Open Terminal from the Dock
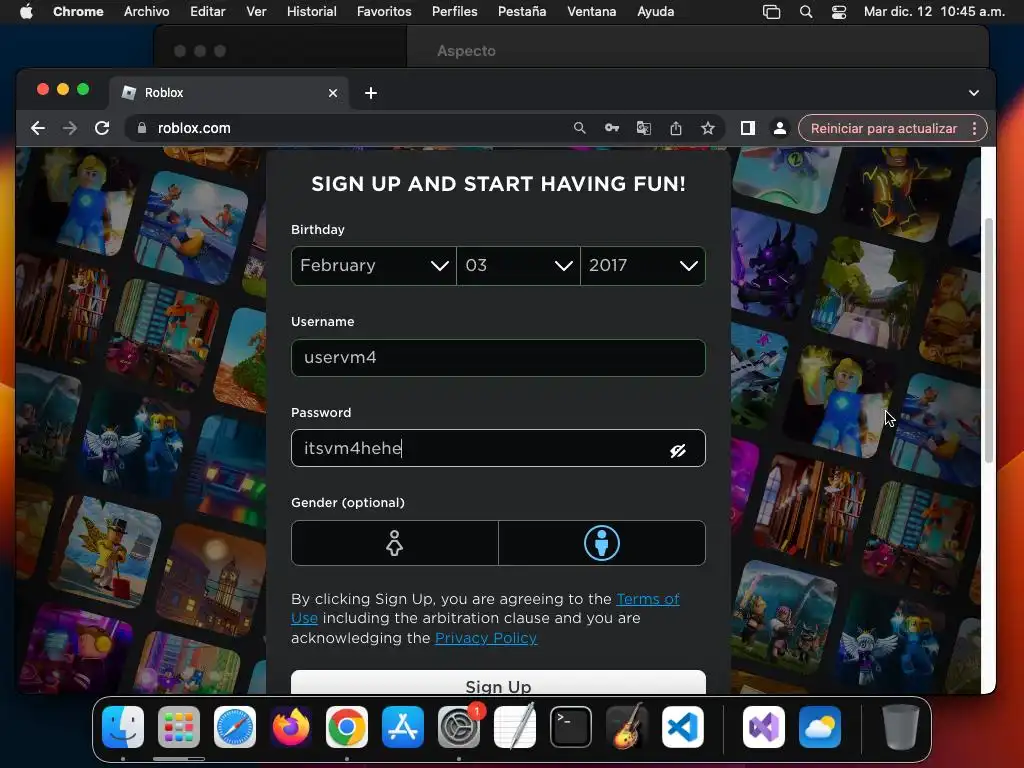The height and width of the screenshot is (768, 1024). click(x=571, y=727)
